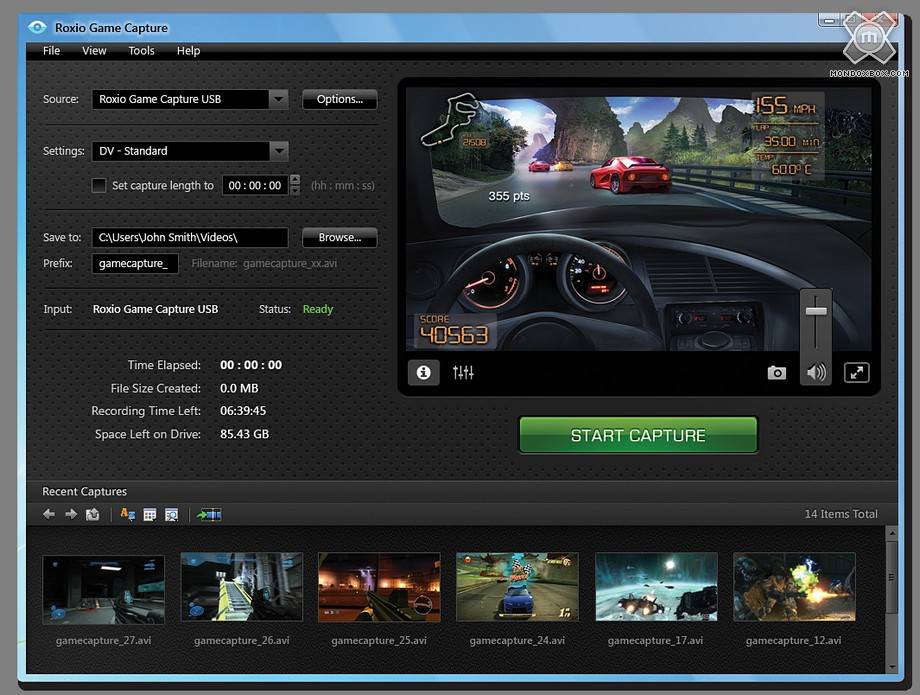The width and height of the screenshot is (920, 695).
Task: Click the info icon under the preview
Action: 423,372
